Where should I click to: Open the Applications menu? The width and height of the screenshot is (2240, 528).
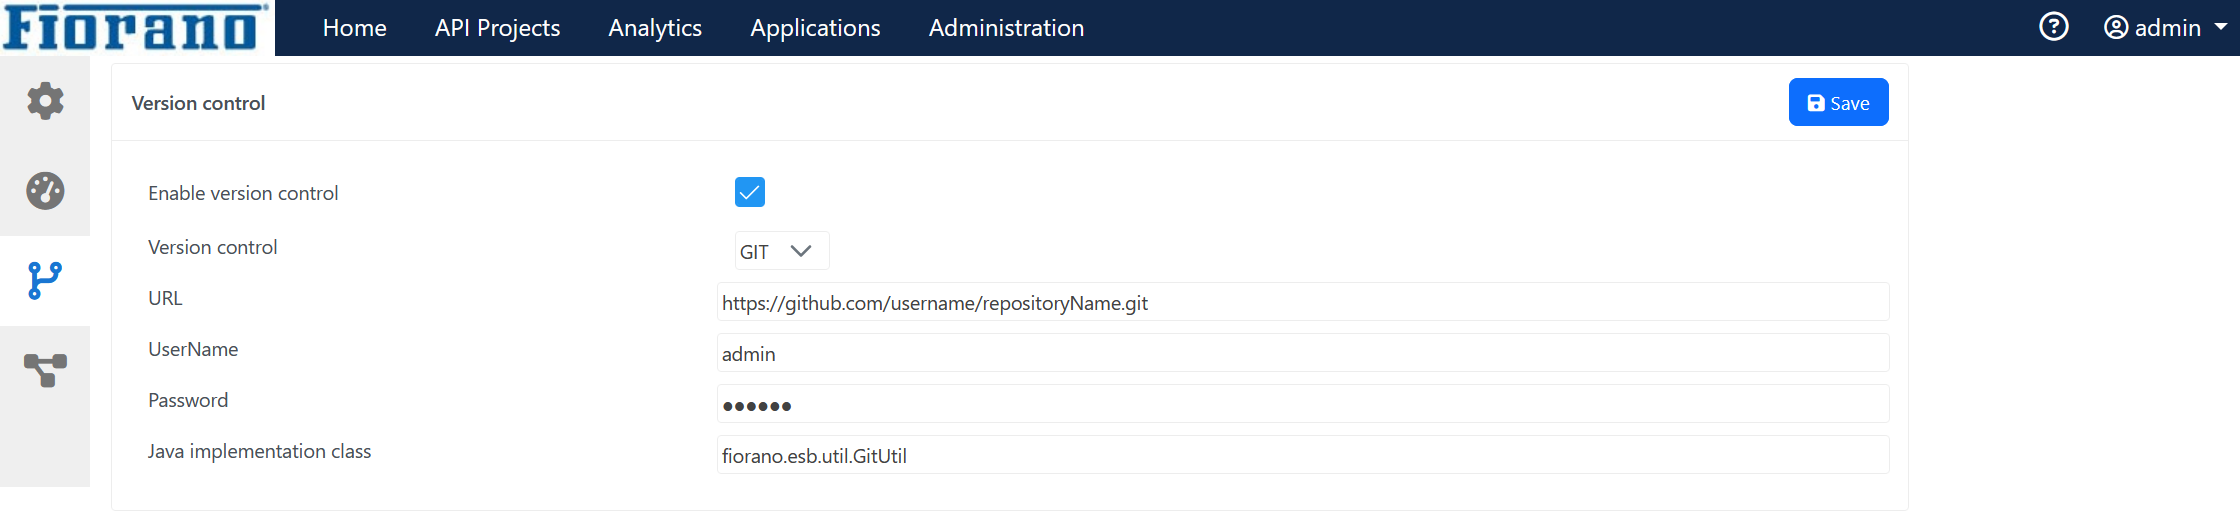click(x=815, y=28)
